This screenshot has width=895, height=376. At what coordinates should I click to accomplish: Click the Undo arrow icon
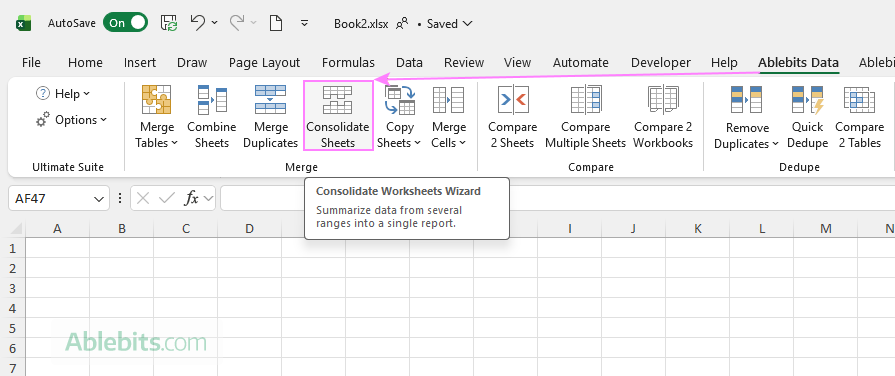pyautogui.click(x=197, y=23)
